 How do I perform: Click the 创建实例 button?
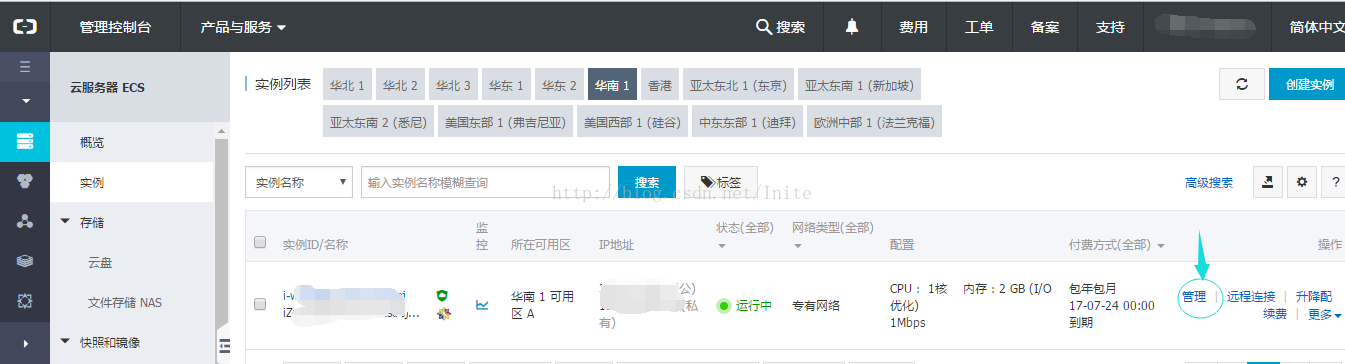pos(1307,85)
